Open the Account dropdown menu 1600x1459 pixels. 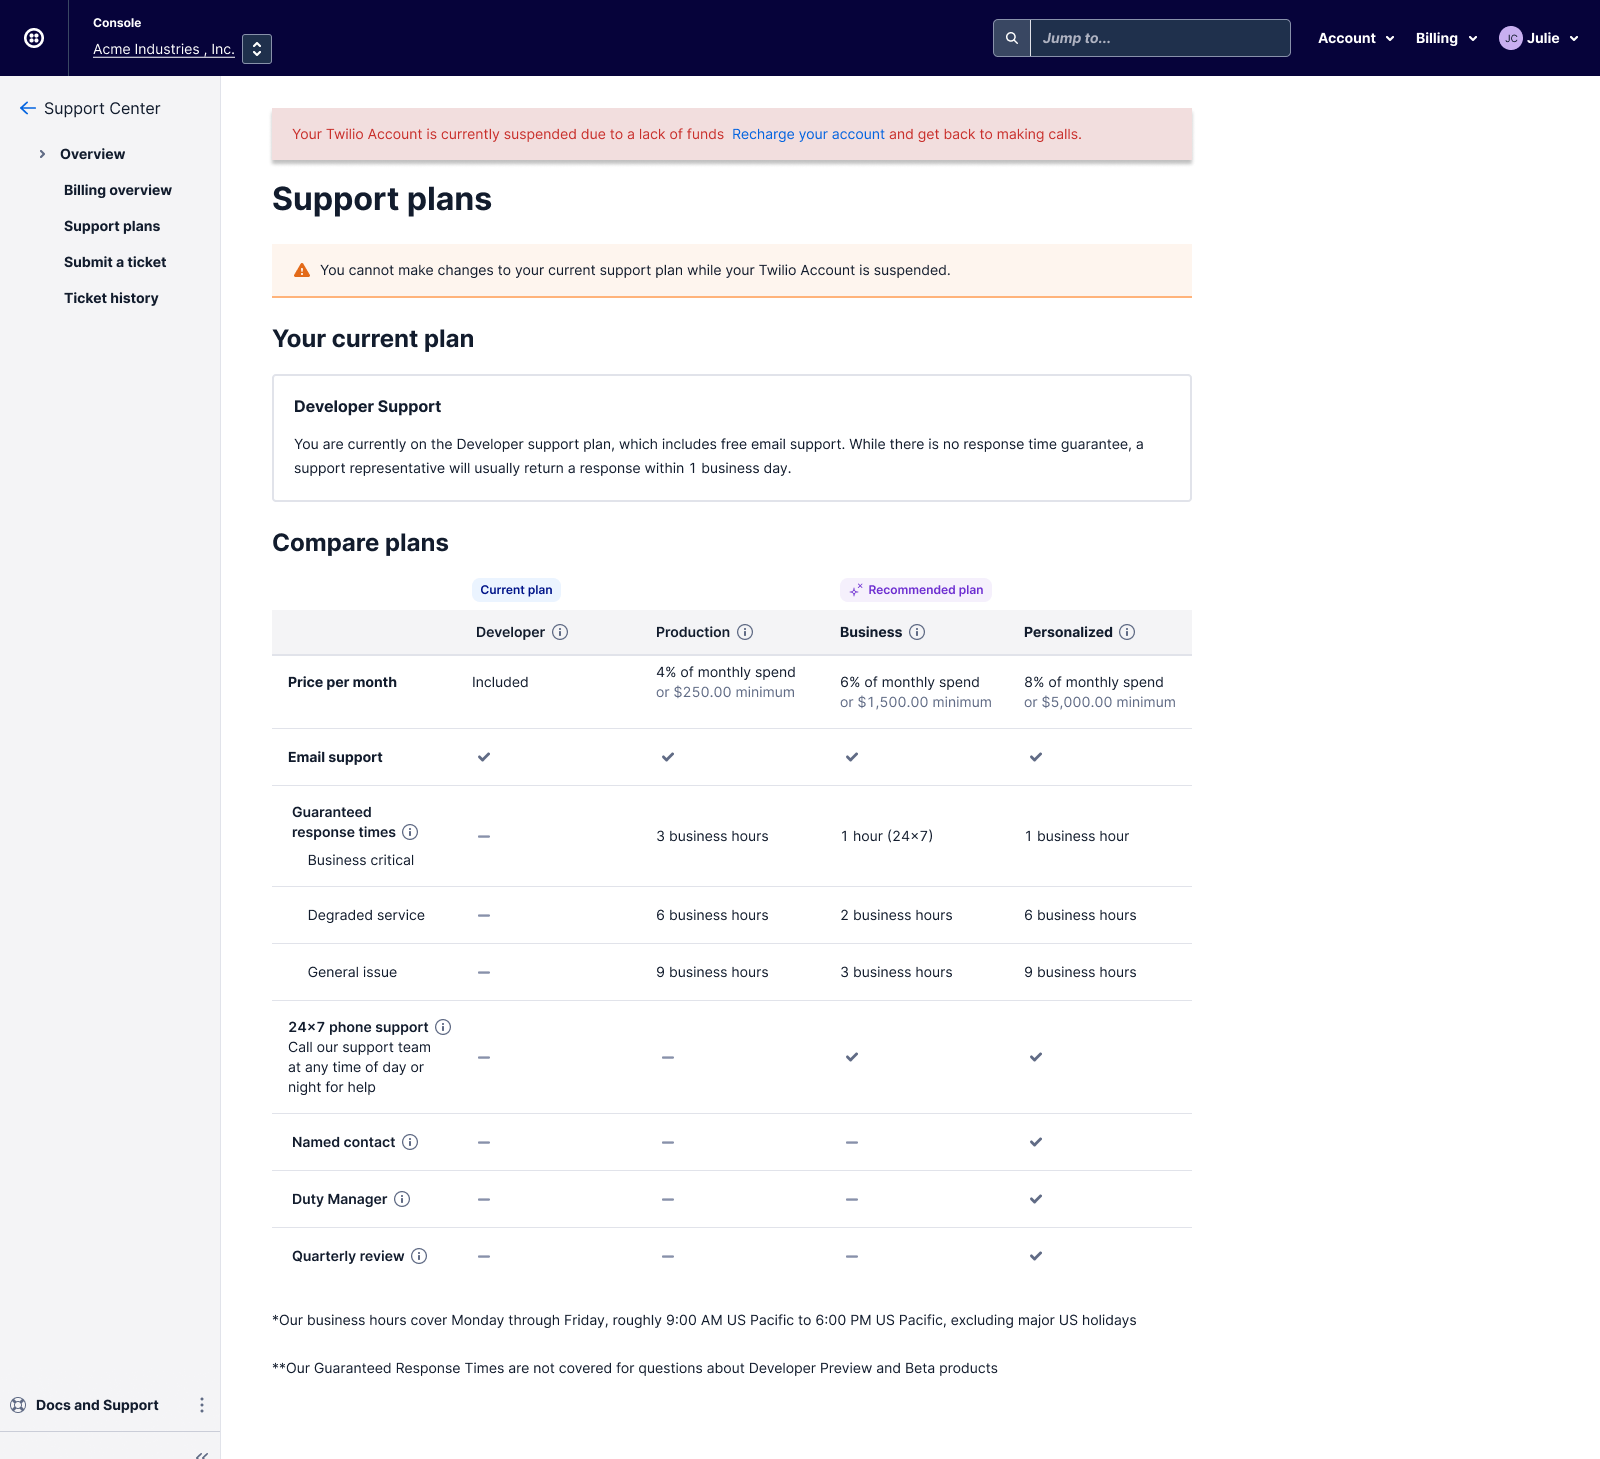click(1356, 38)
